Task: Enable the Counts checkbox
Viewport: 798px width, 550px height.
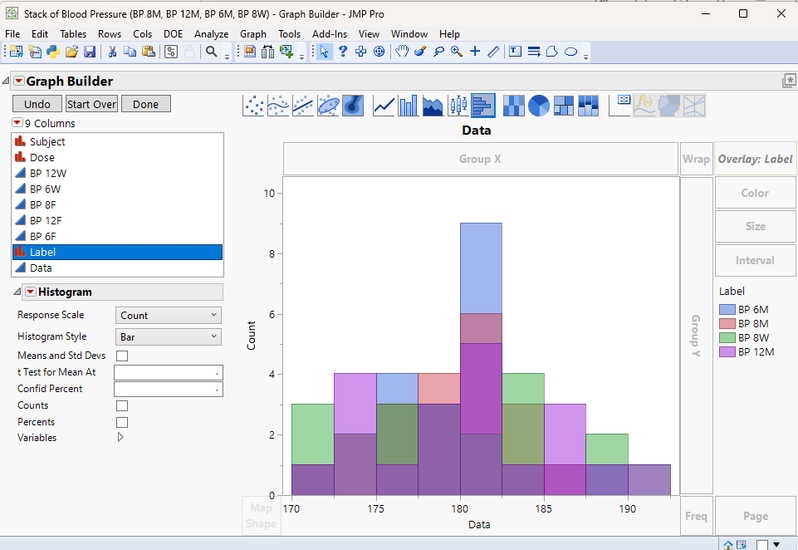Action: coord(122,406)
